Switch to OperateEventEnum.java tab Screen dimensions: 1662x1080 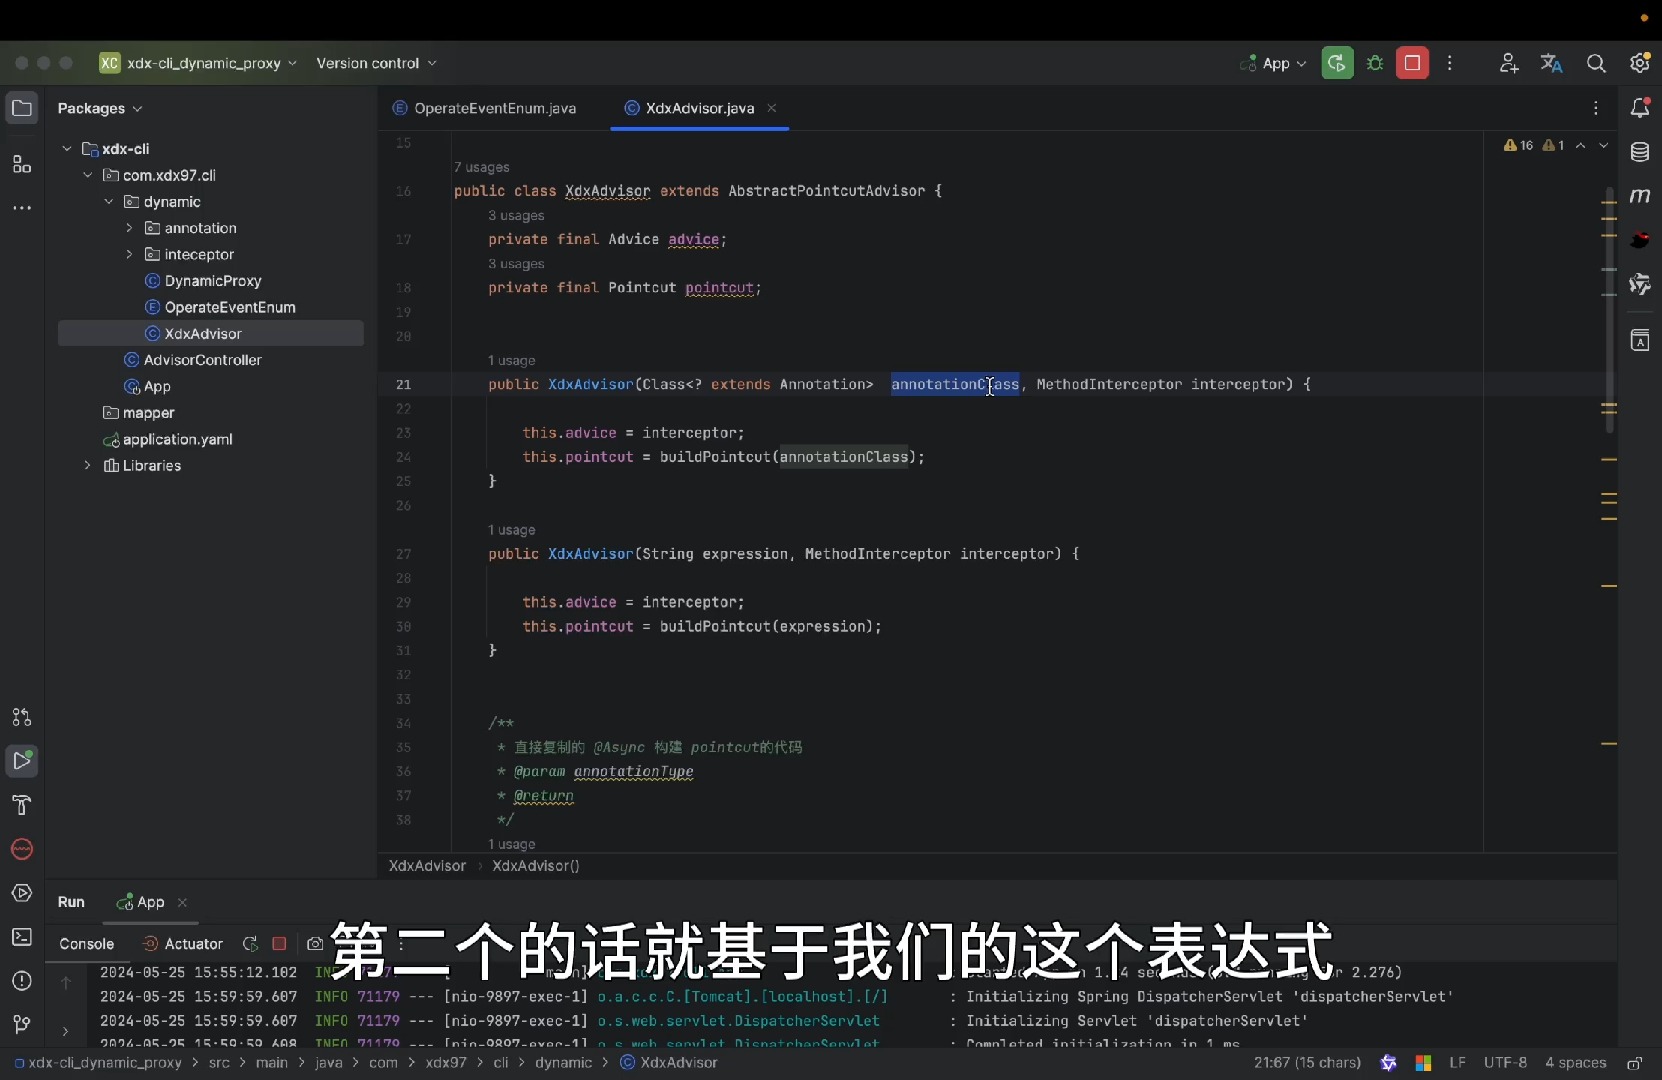484,108
